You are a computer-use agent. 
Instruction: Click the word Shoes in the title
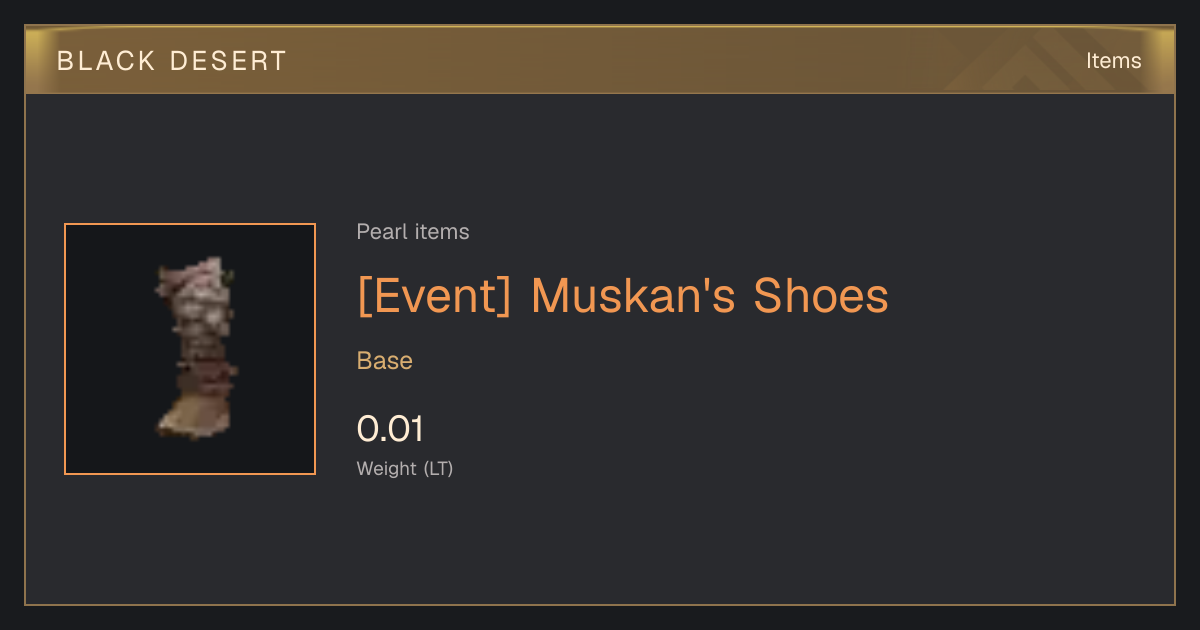coord(821,296)
